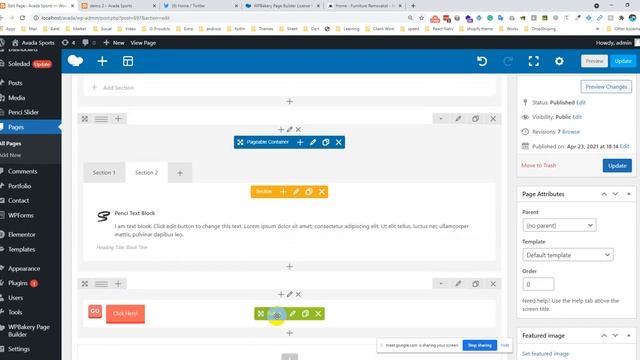Screen dimensions: 640x360
Task: Edit the Published status link
Action: [x=581, y=102]
